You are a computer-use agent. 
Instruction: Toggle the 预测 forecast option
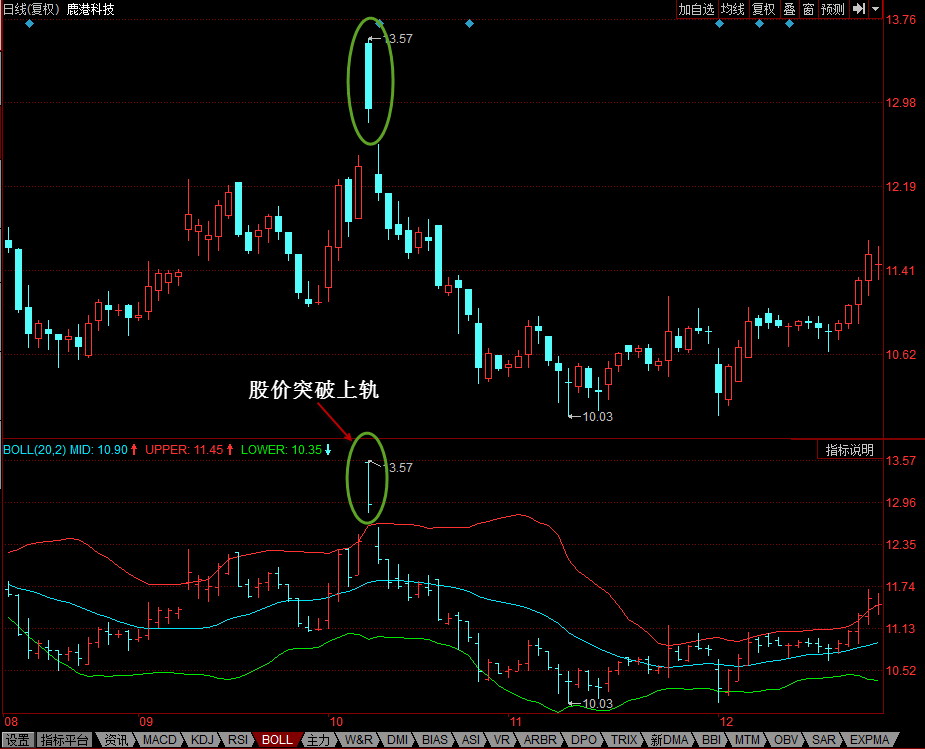pyautogui.click(x=834, y=9)
